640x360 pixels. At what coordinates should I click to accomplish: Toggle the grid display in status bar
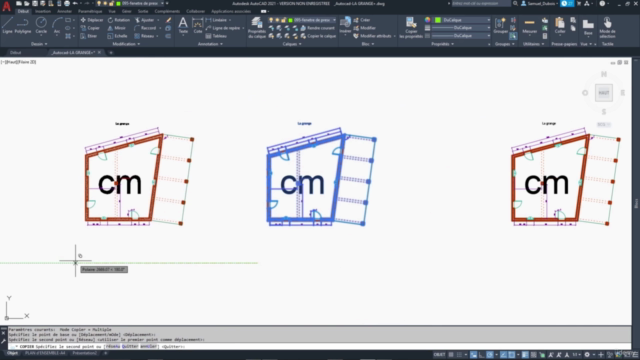[x=451, y=355]
